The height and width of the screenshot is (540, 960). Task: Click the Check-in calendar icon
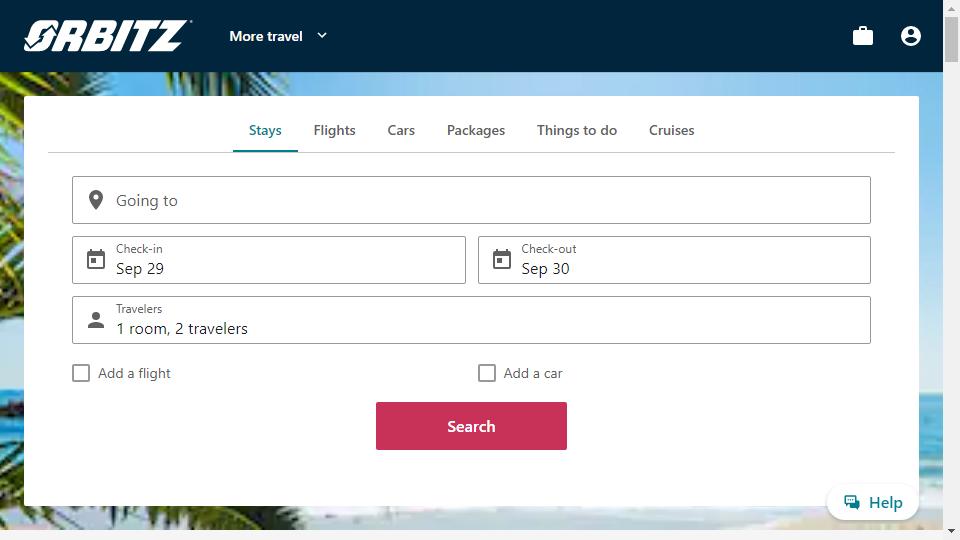coord(96,260)
